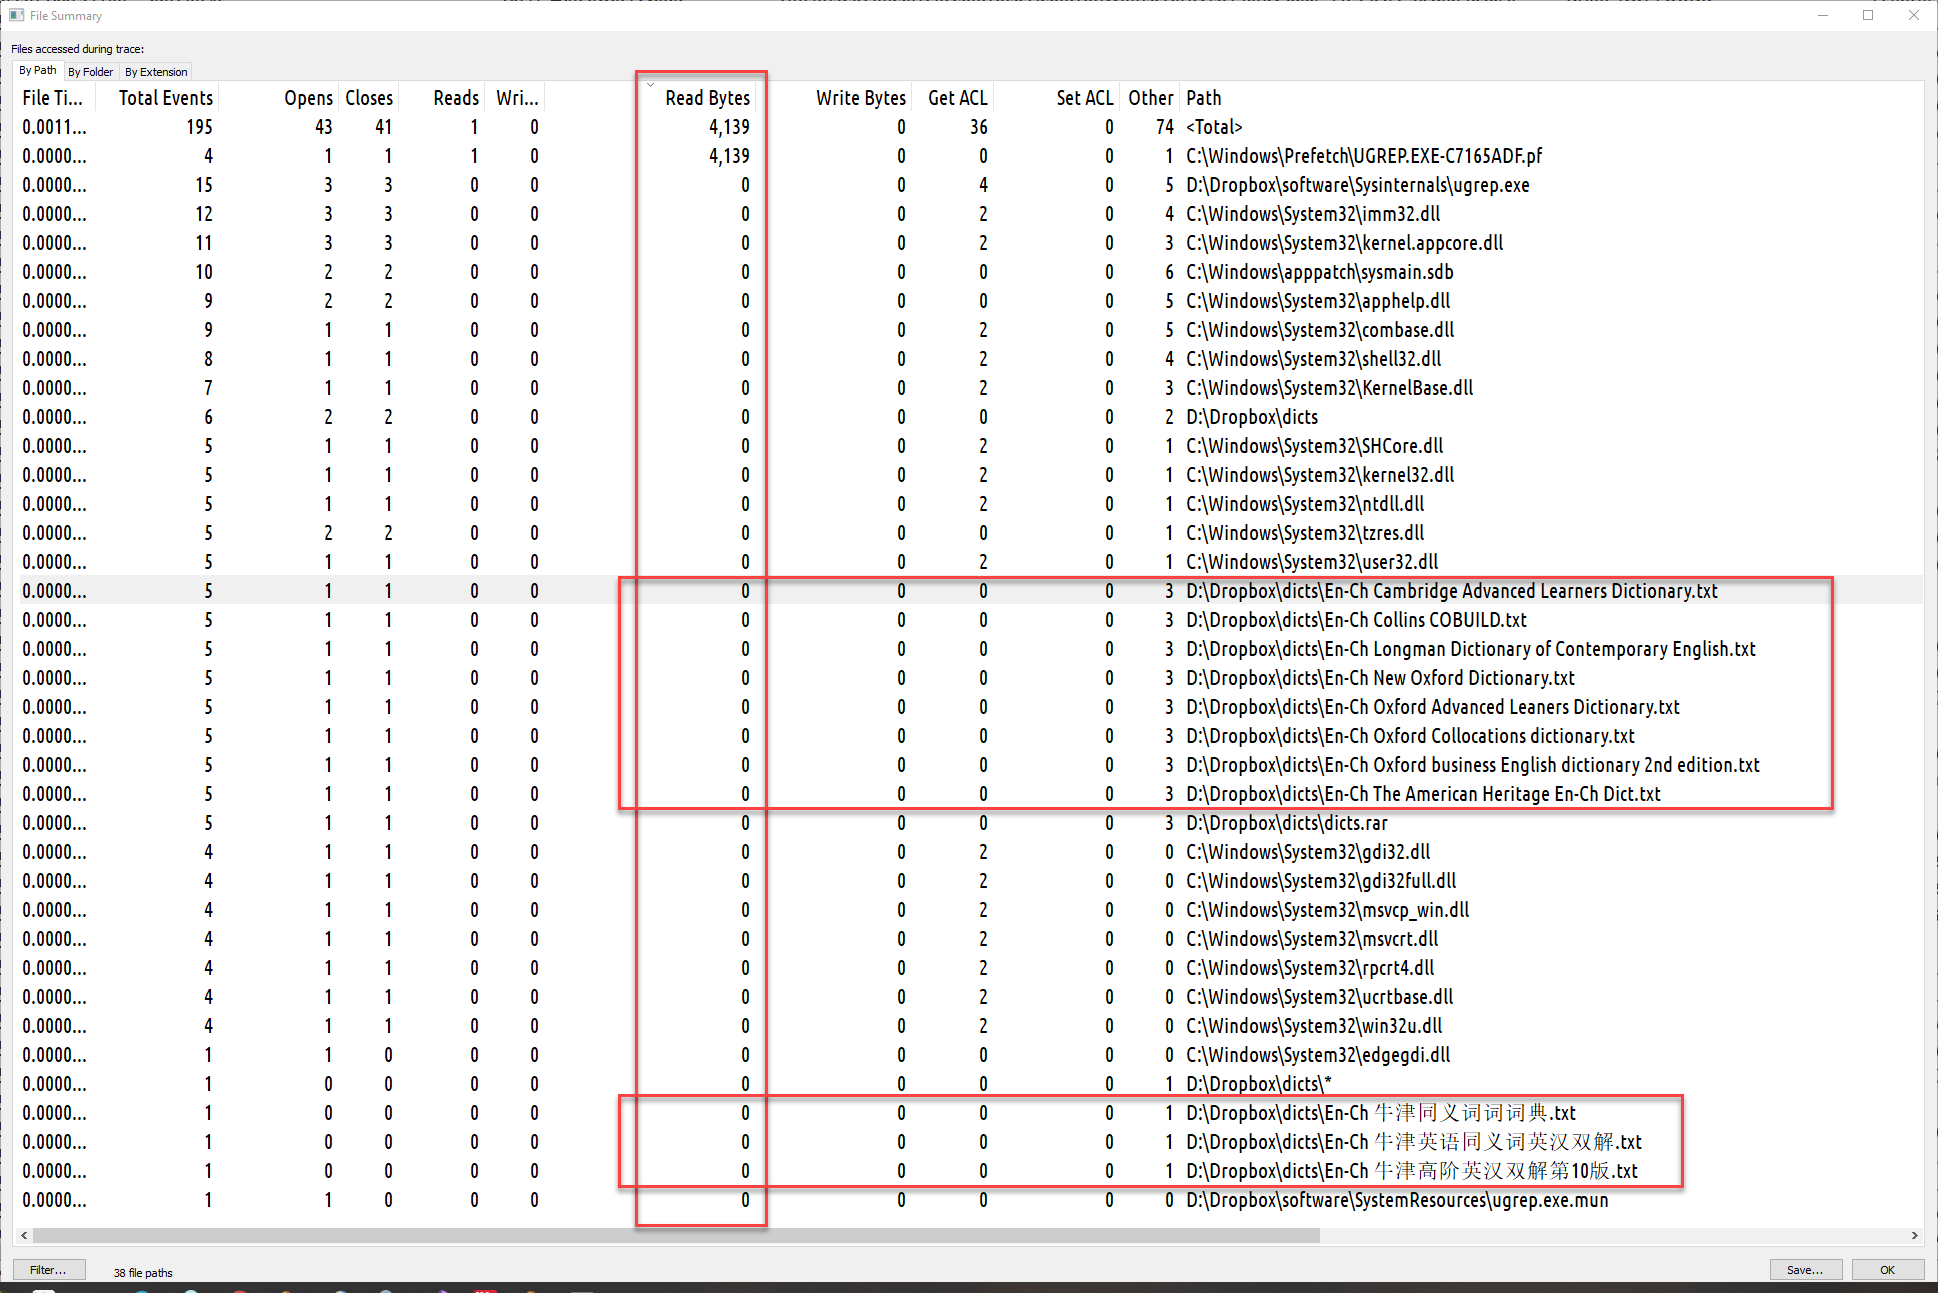Select the ugrep.exe file row
This screenshot has width=1938, height=1293.
[x=1355, y=185]
